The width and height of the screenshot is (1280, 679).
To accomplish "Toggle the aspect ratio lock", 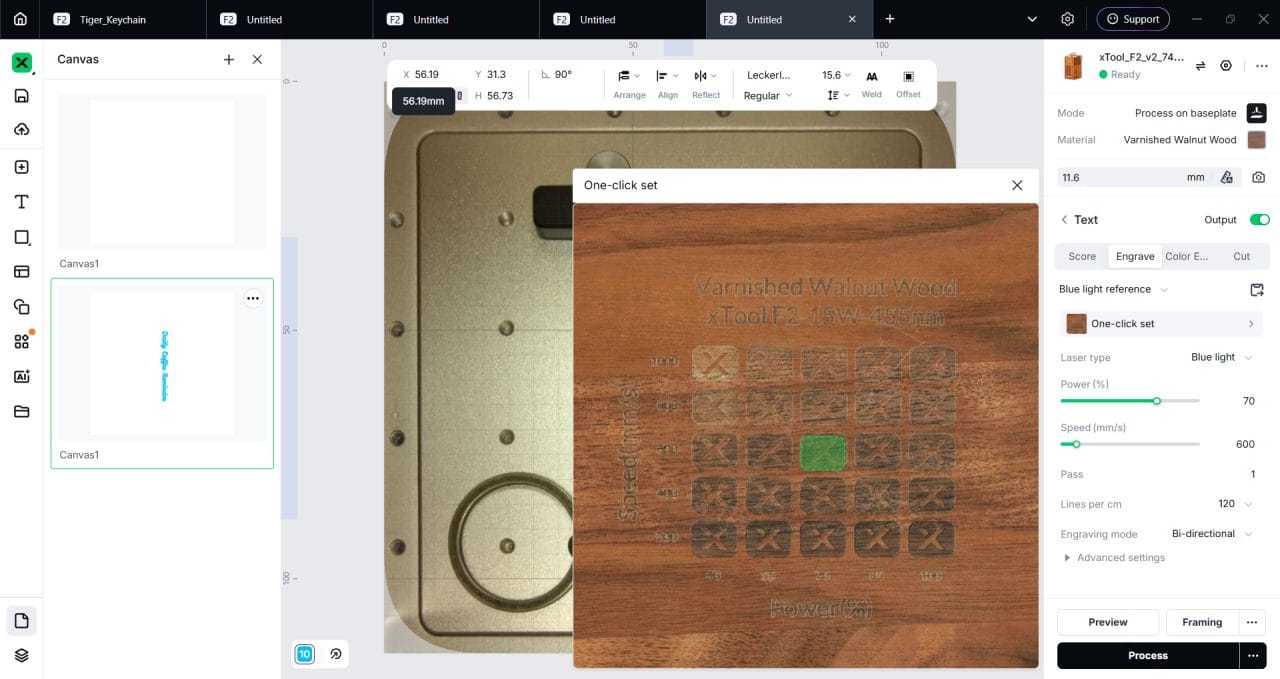I will click(x=460, y=96).
